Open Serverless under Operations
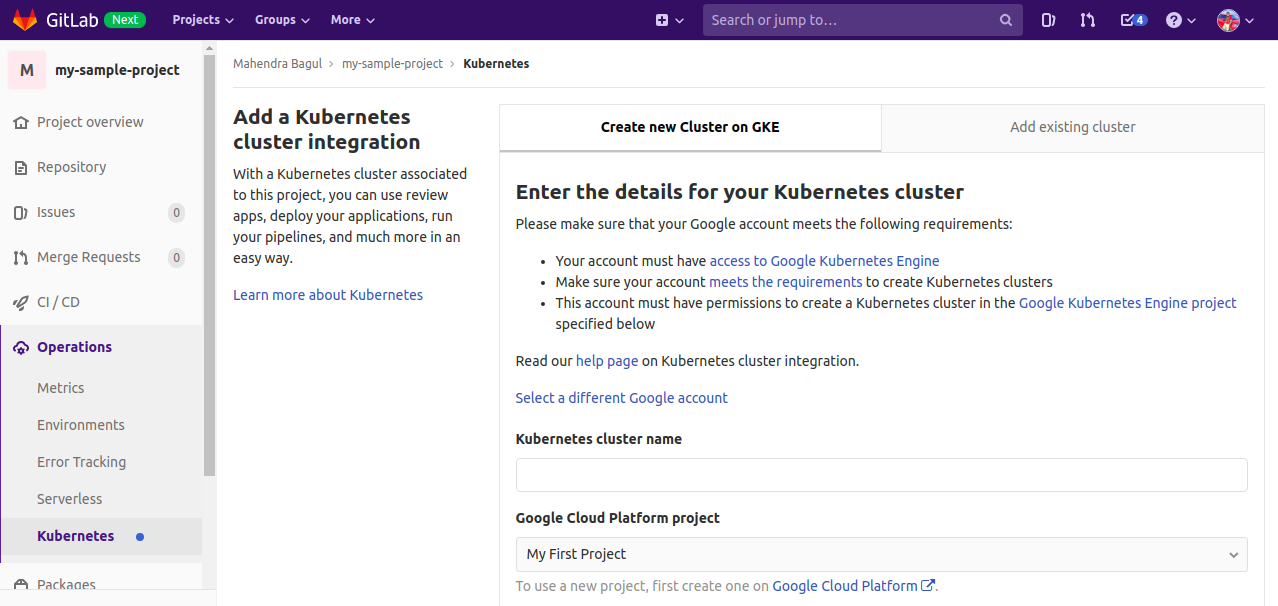Image resolution: width=1278 pixels, height=606 pixels. 70,499
